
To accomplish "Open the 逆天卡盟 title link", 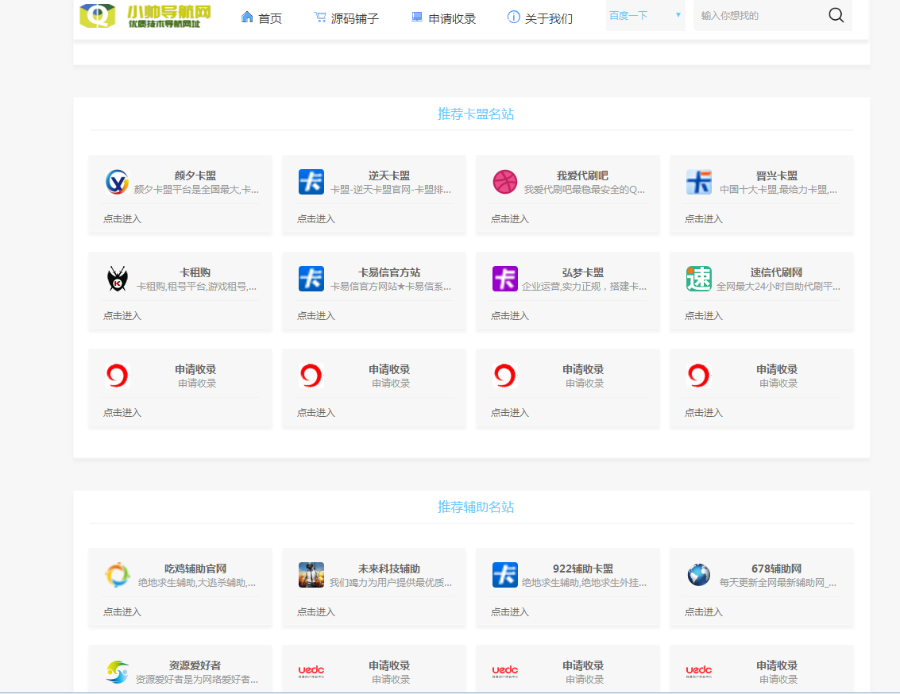I will point(389,176).
